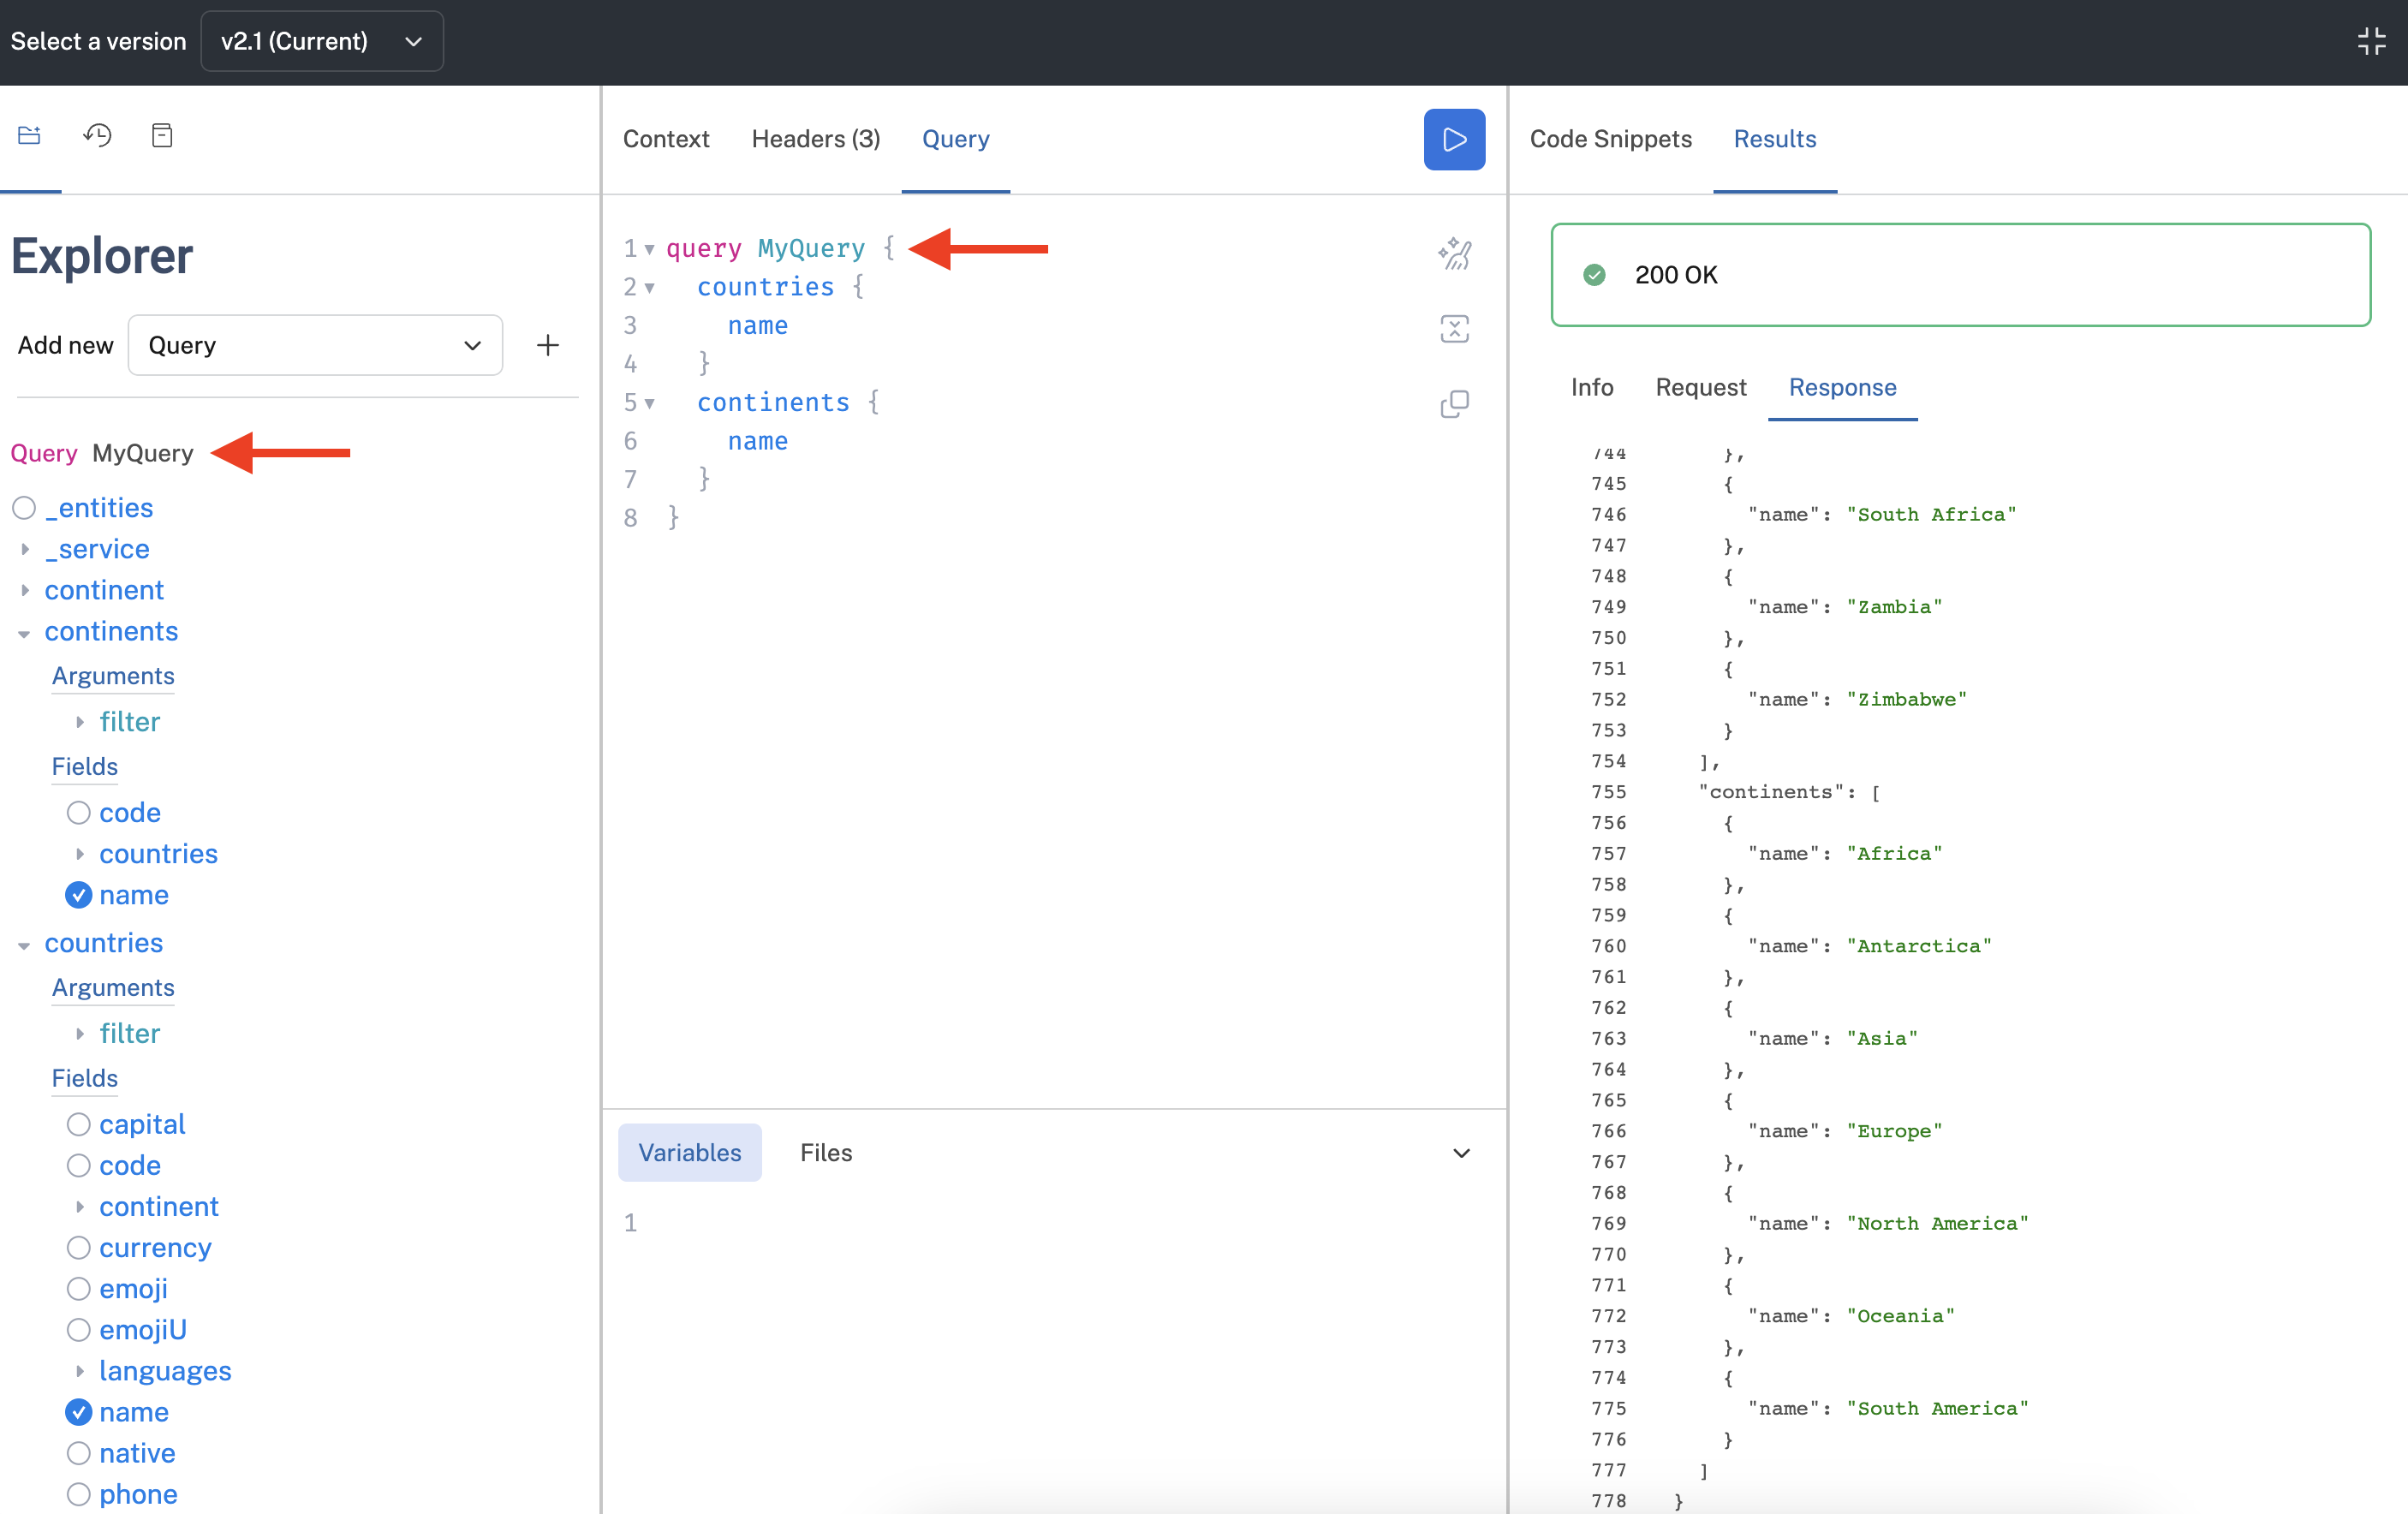This screenshot has width=2408, height=1514.
Task: Expand the 'continent' field under countries
Action: pos(82,1205)
